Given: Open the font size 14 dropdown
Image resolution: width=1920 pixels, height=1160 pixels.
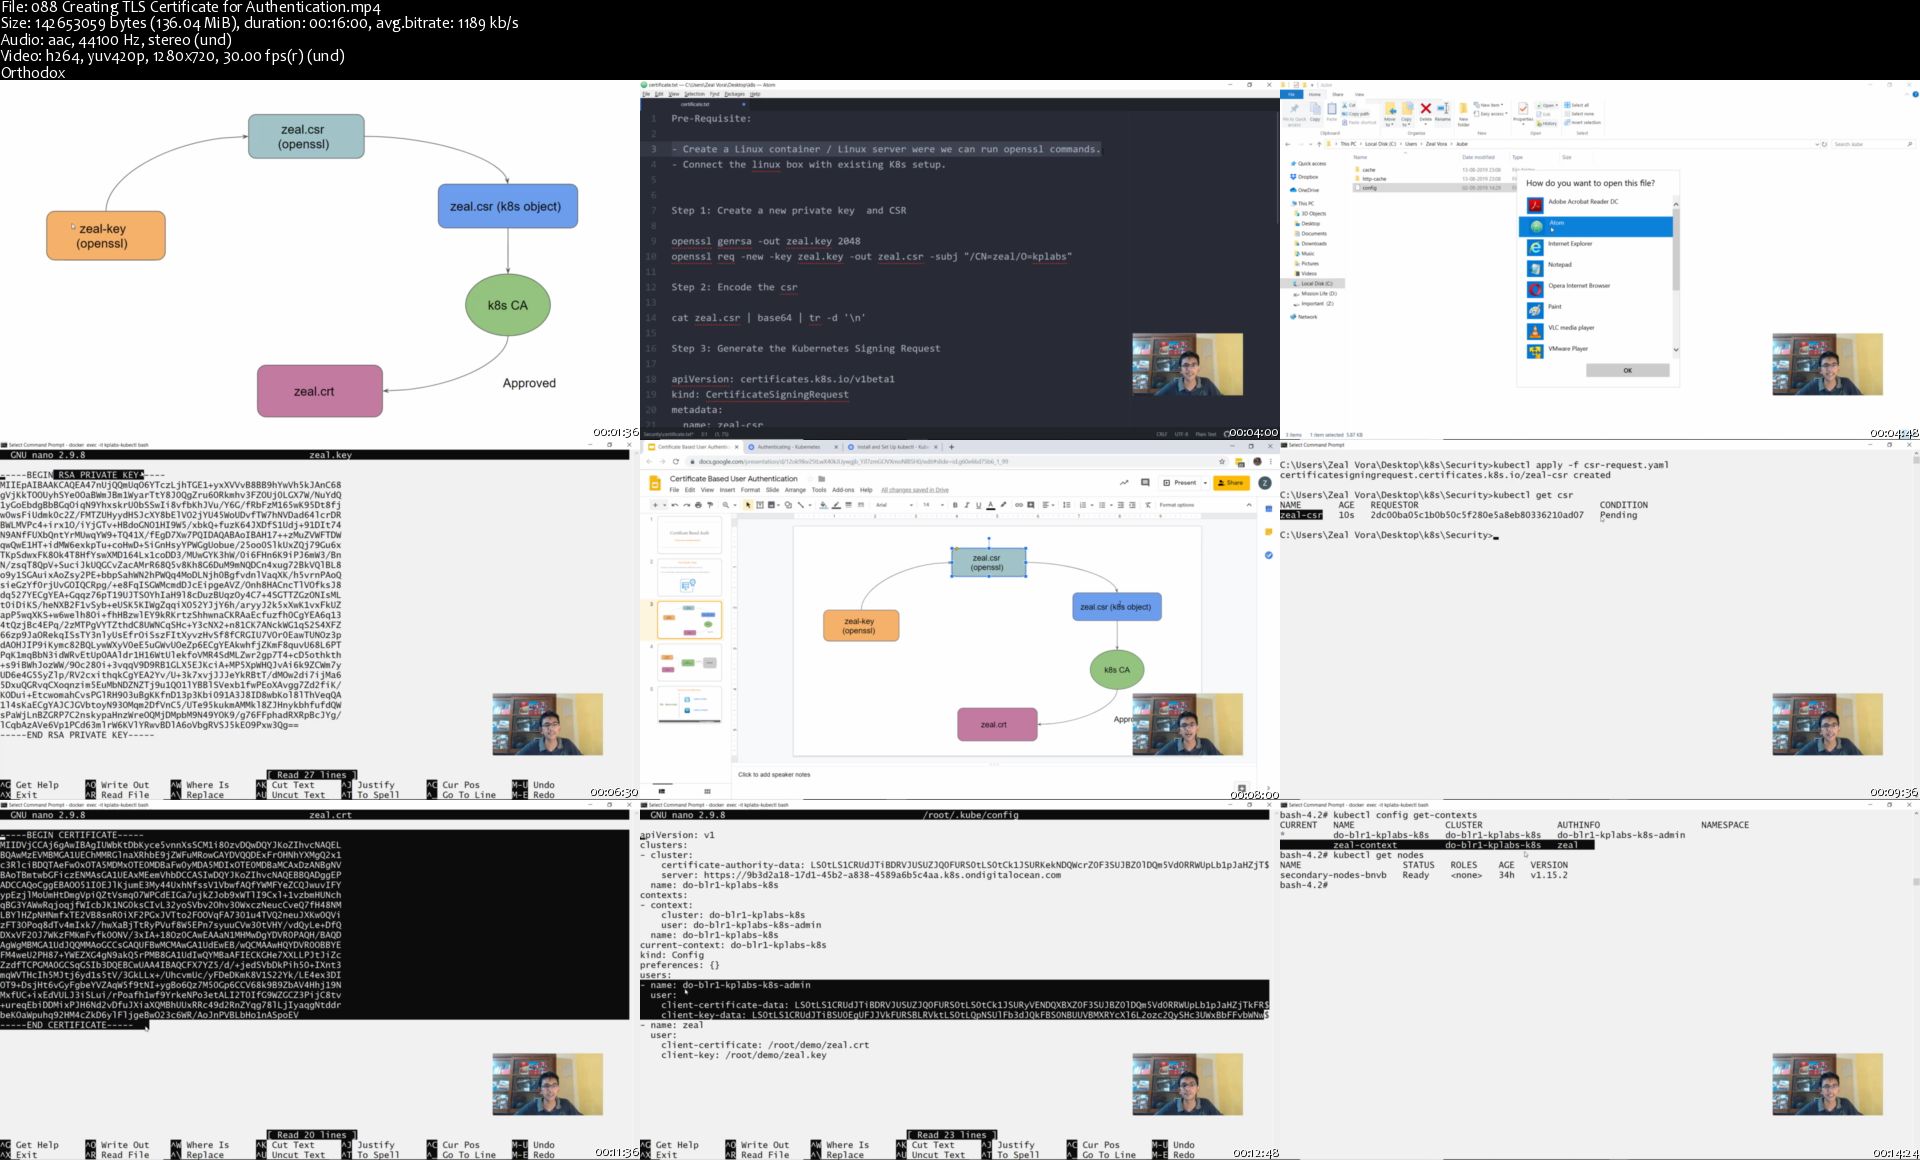Looking at the screenshot, I should pyautogui.click(x=932, y=505).
